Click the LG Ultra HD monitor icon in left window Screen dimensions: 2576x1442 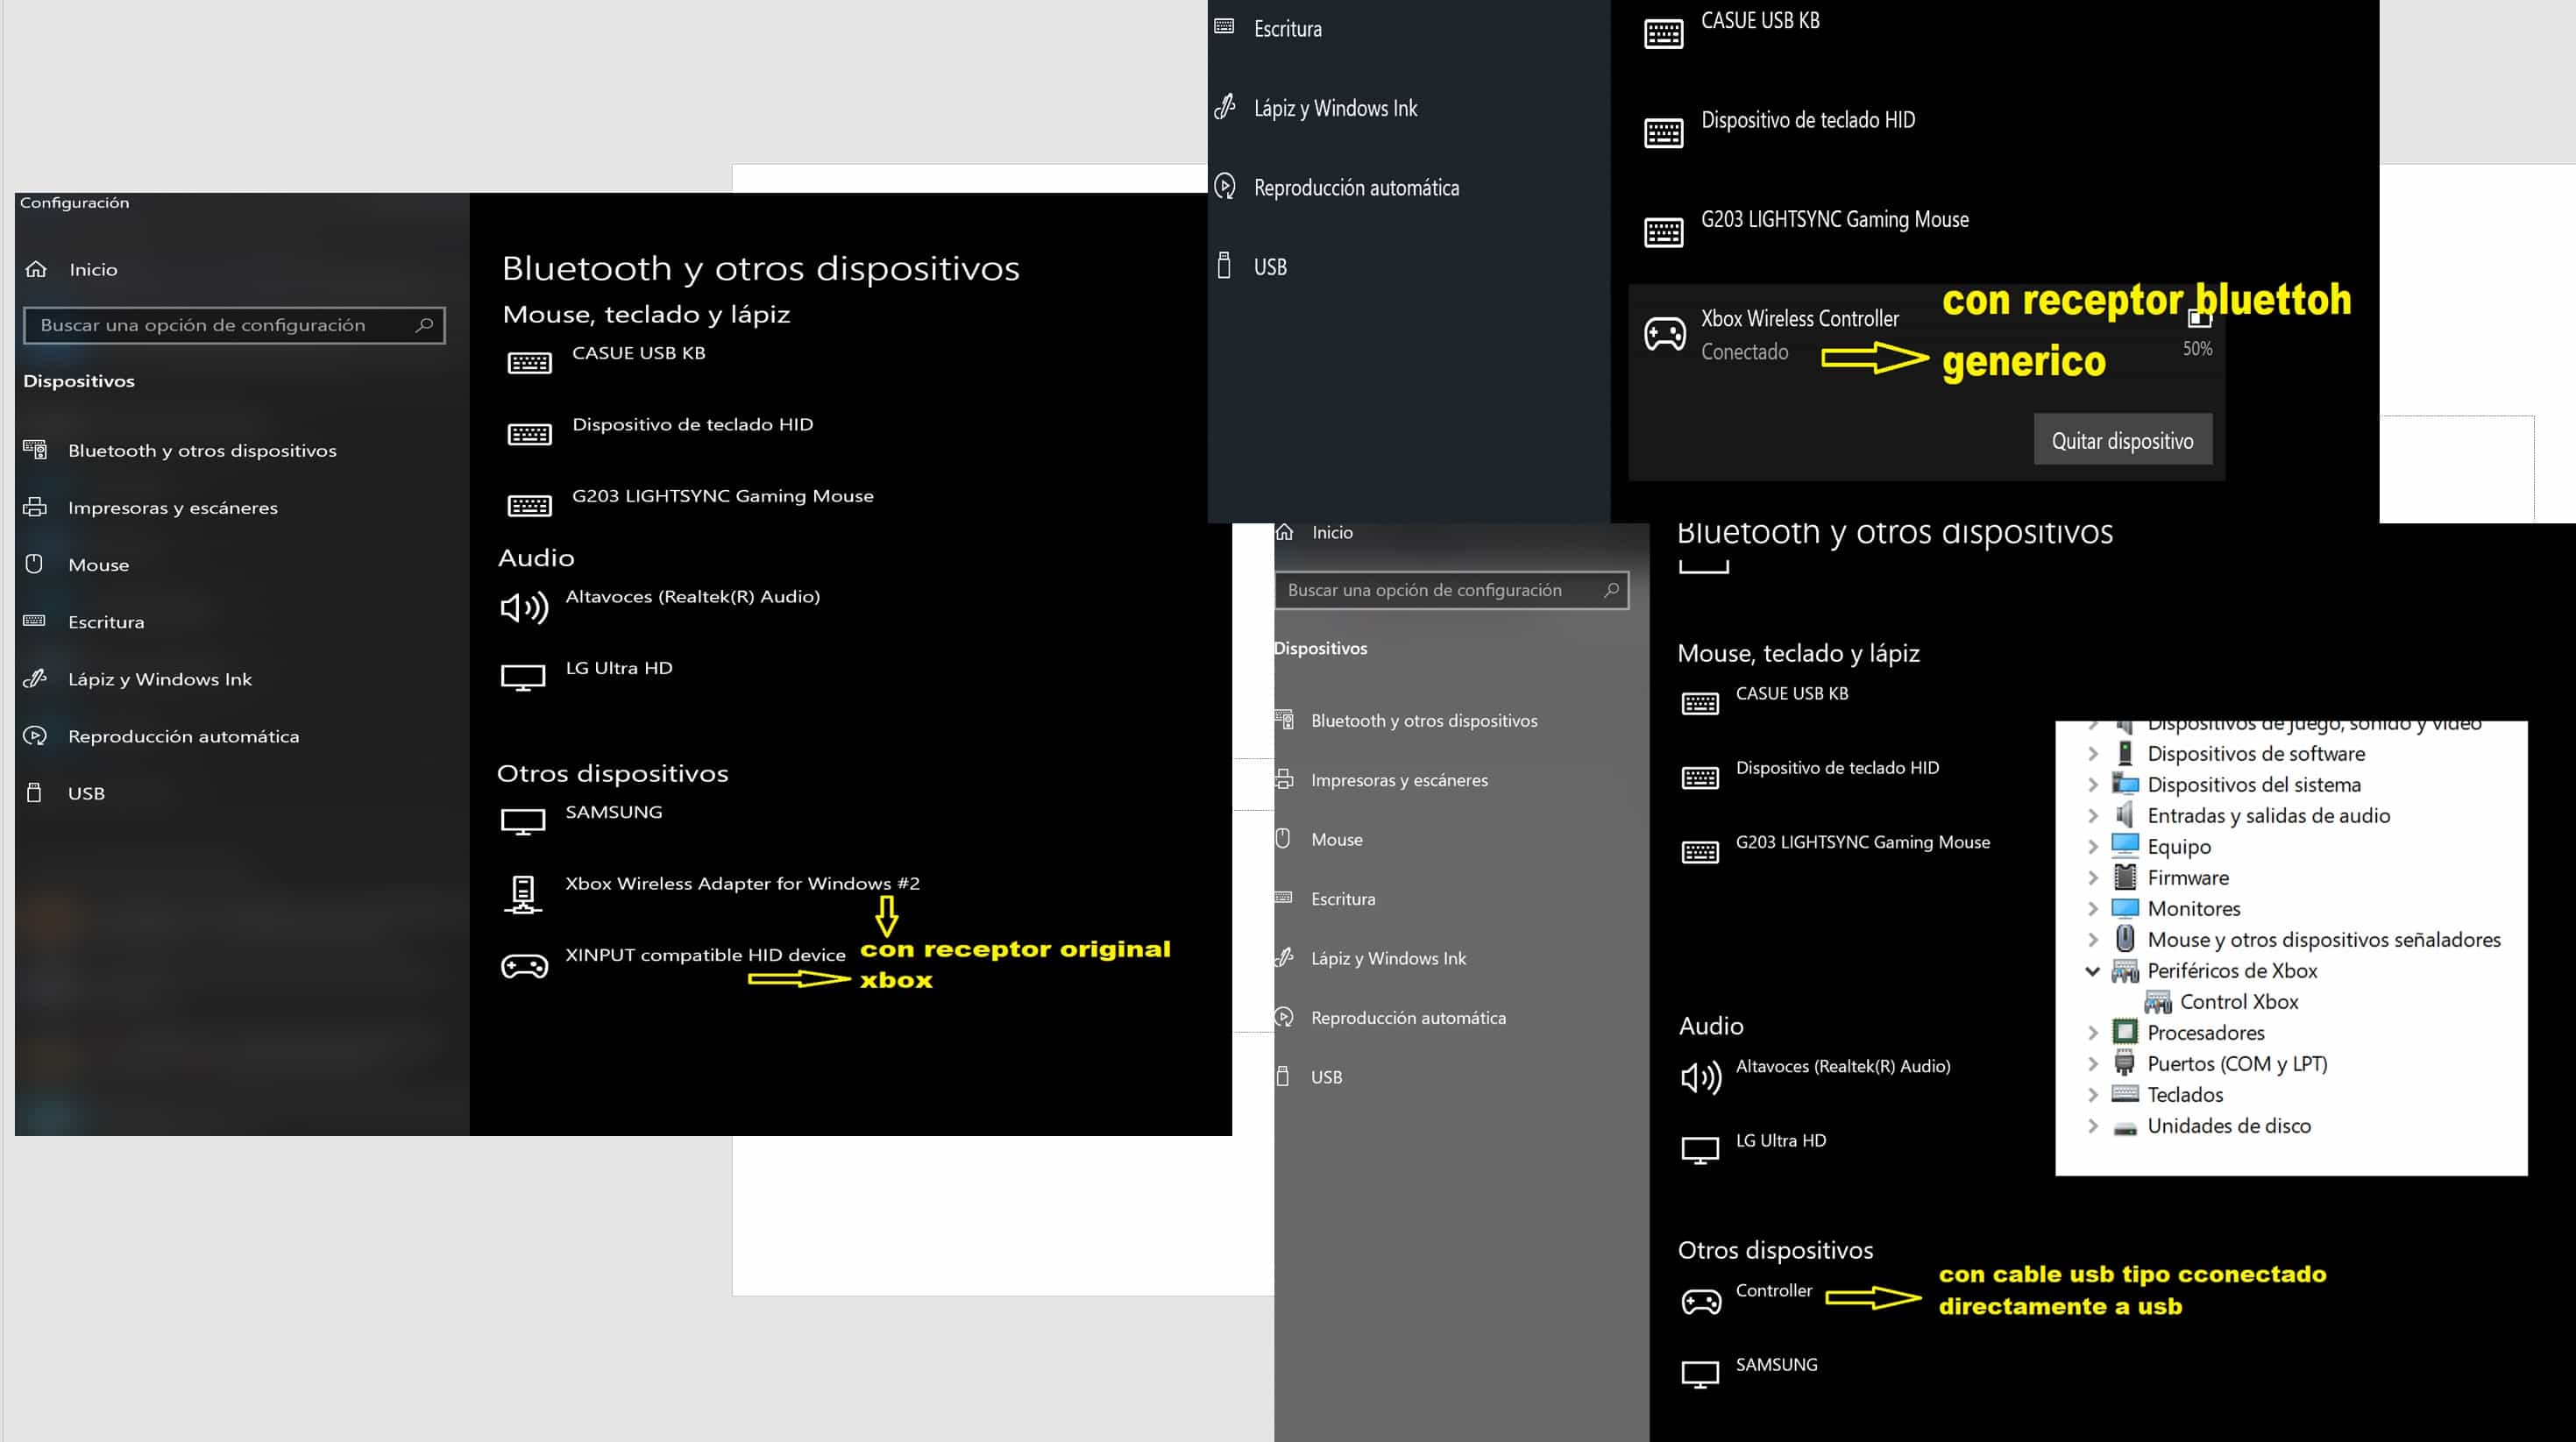(523, 678)
